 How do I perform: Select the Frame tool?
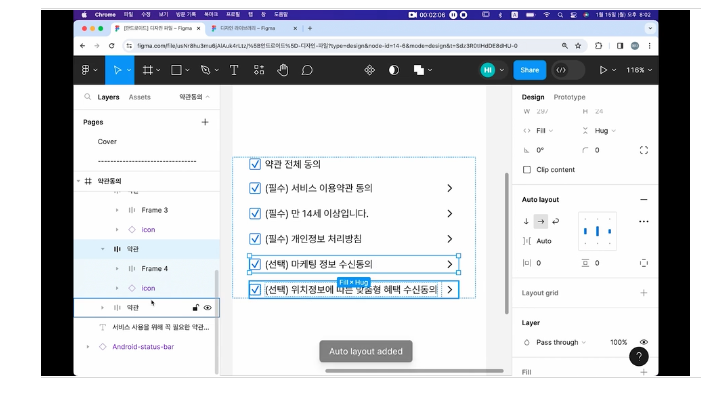click(x=148, y=70)
